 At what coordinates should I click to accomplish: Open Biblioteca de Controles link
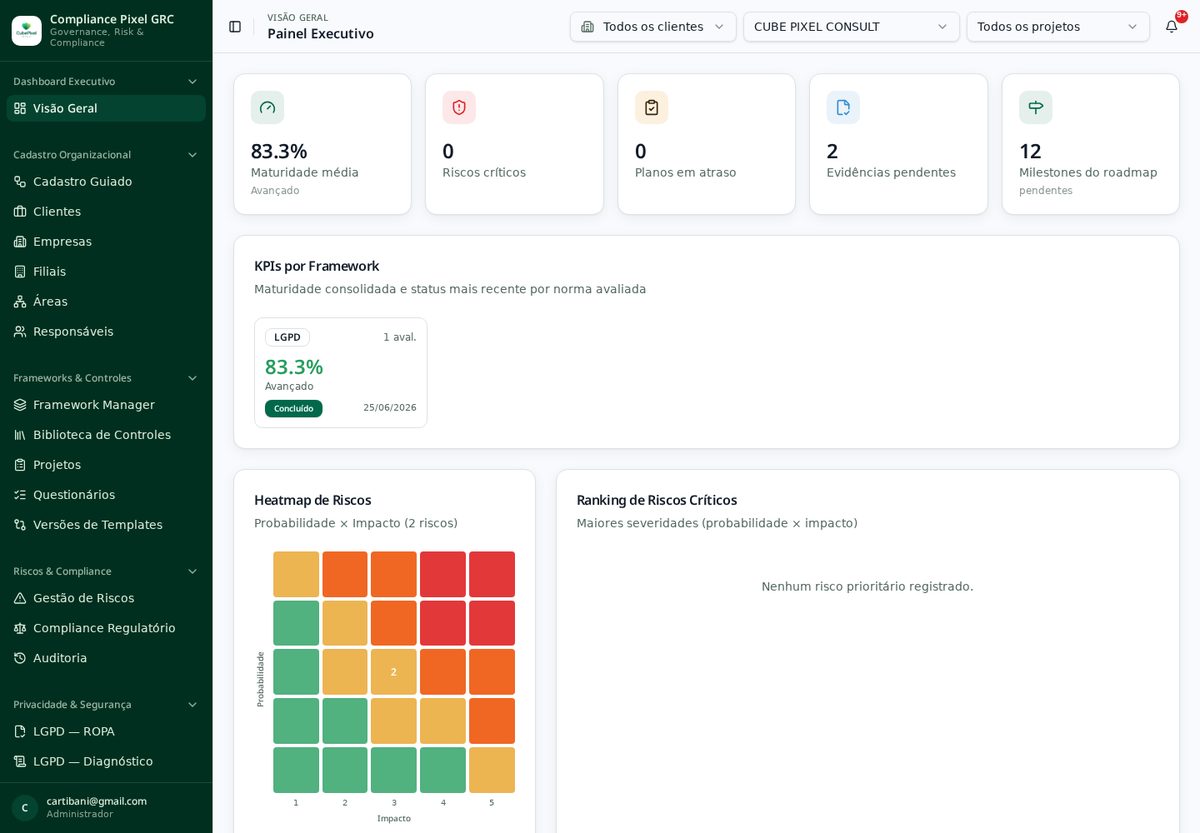click(x=106, y=435)
